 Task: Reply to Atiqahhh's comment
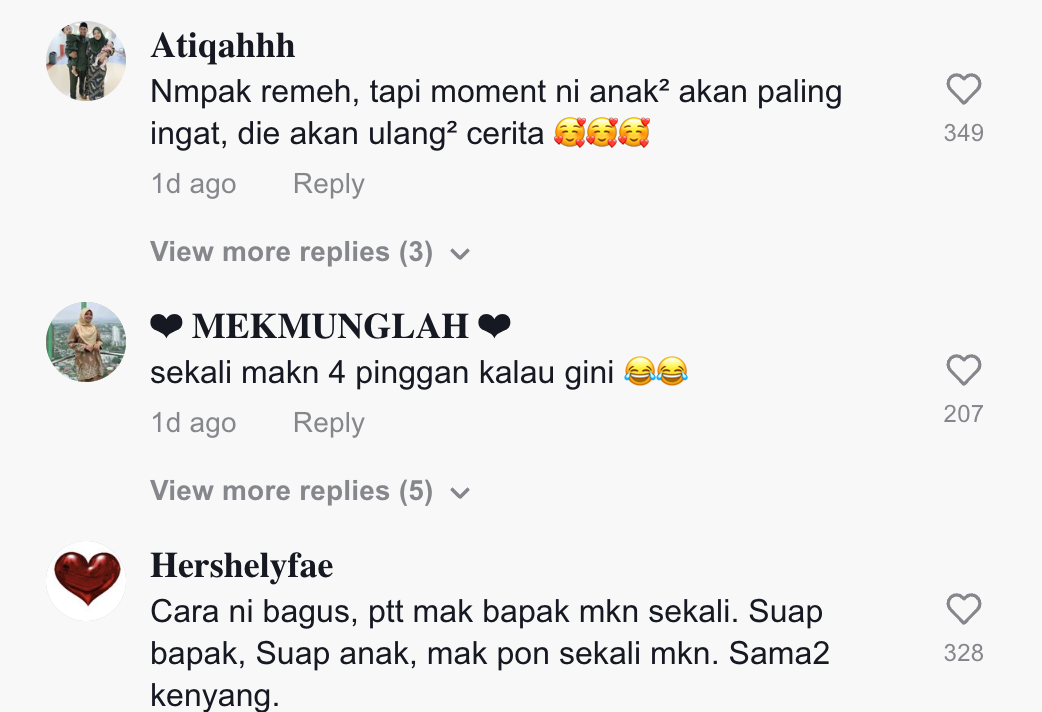[329, 183]
